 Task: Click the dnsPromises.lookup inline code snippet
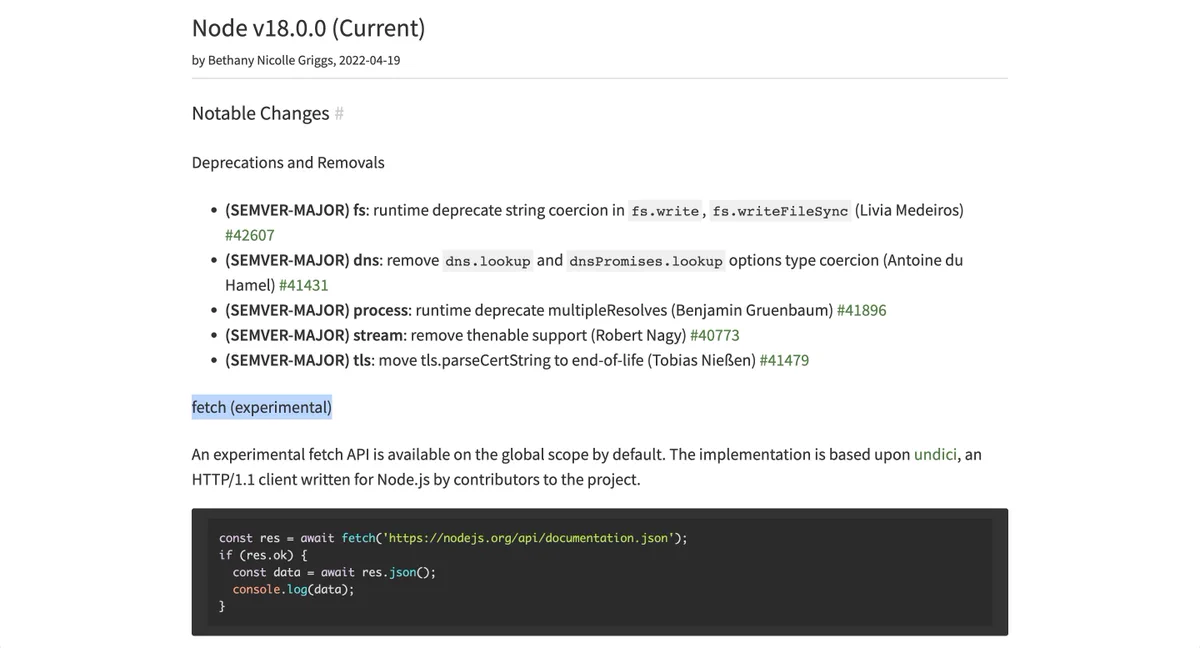(x=646, y=260)
